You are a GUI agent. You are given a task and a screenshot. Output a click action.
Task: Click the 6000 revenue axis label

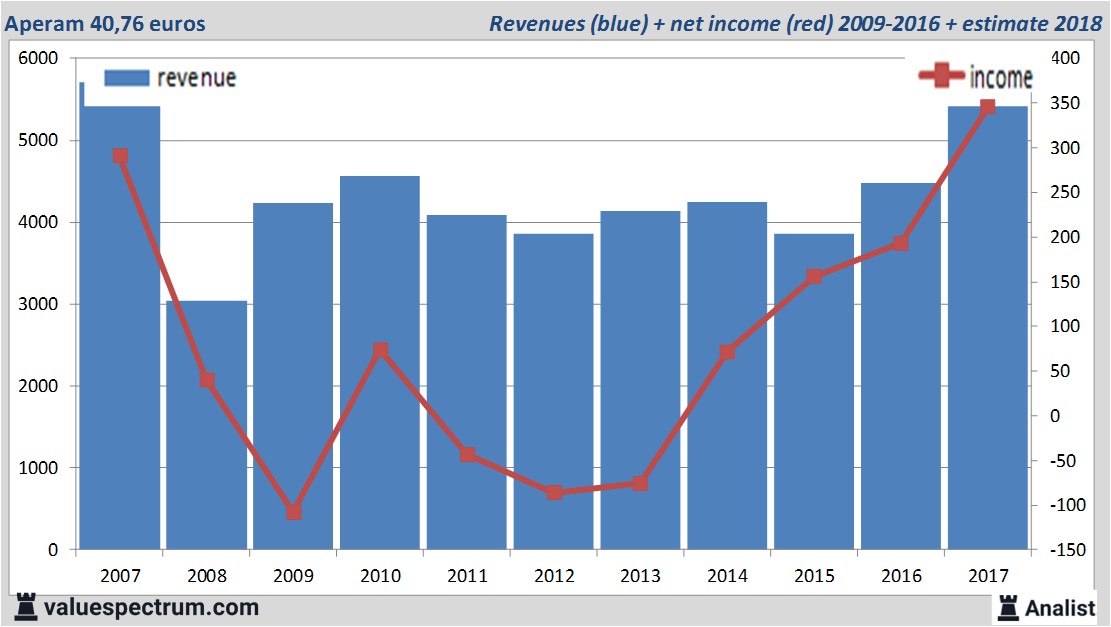click(38, 58)
